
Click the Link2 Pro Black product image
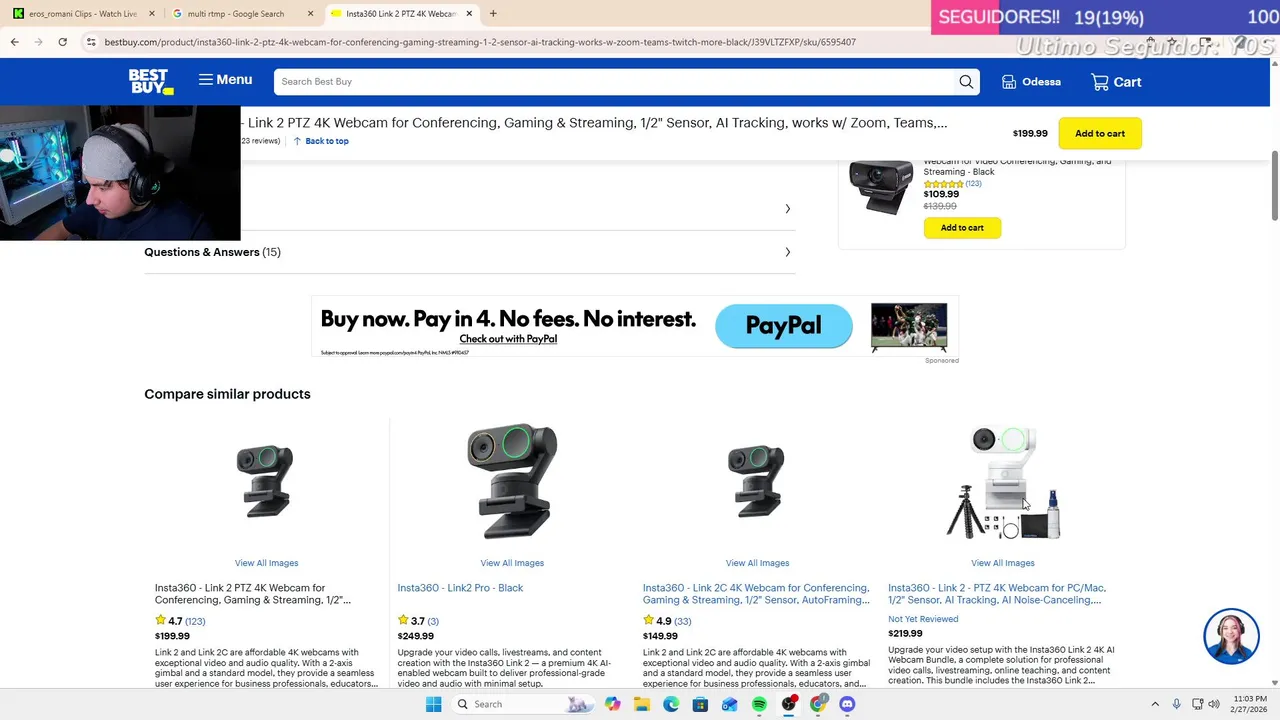click(512, 481)
